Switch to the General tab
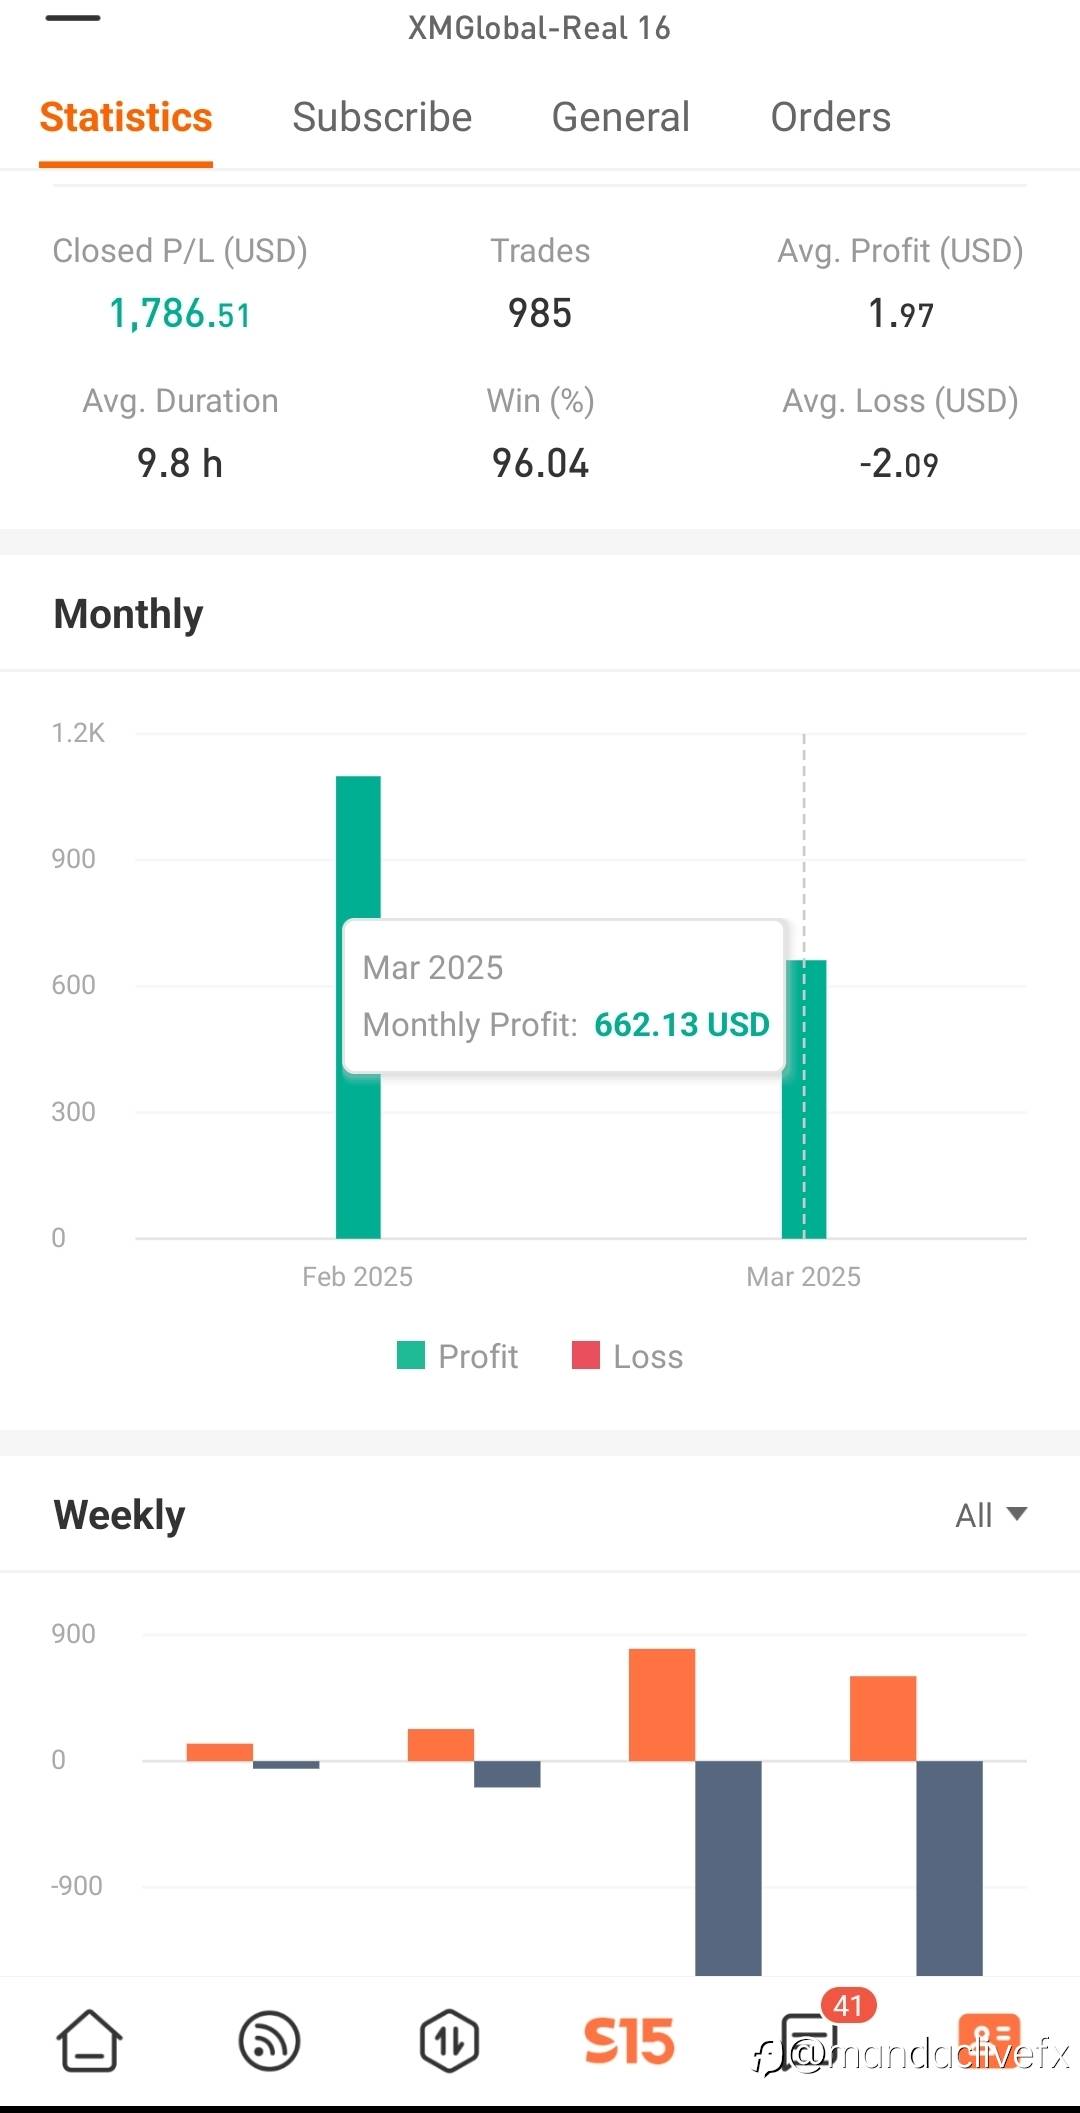 tap(620, 117)
